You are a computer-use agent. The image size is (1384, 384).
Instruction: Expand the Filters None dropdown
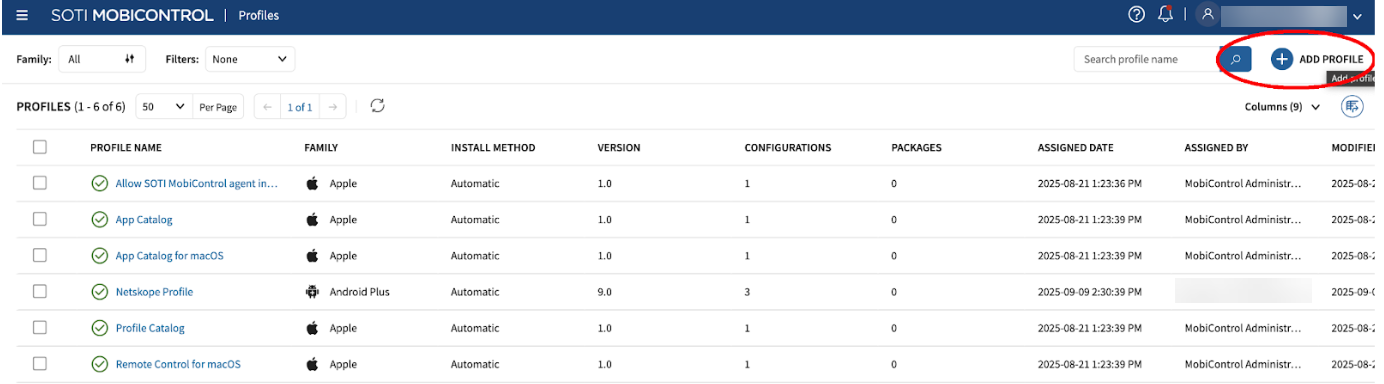click(250, 59)
